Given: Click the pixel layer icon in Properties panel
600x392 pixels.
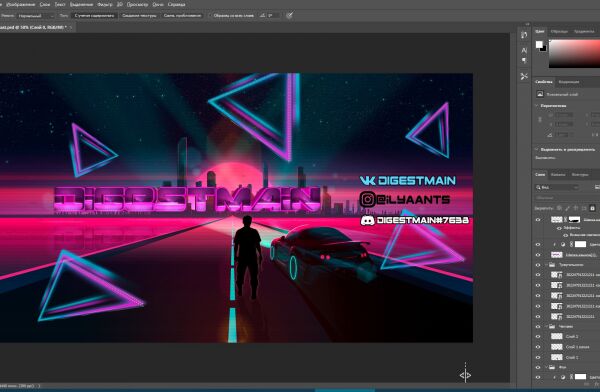Looking at the screenshot, I should click(540, 94).
